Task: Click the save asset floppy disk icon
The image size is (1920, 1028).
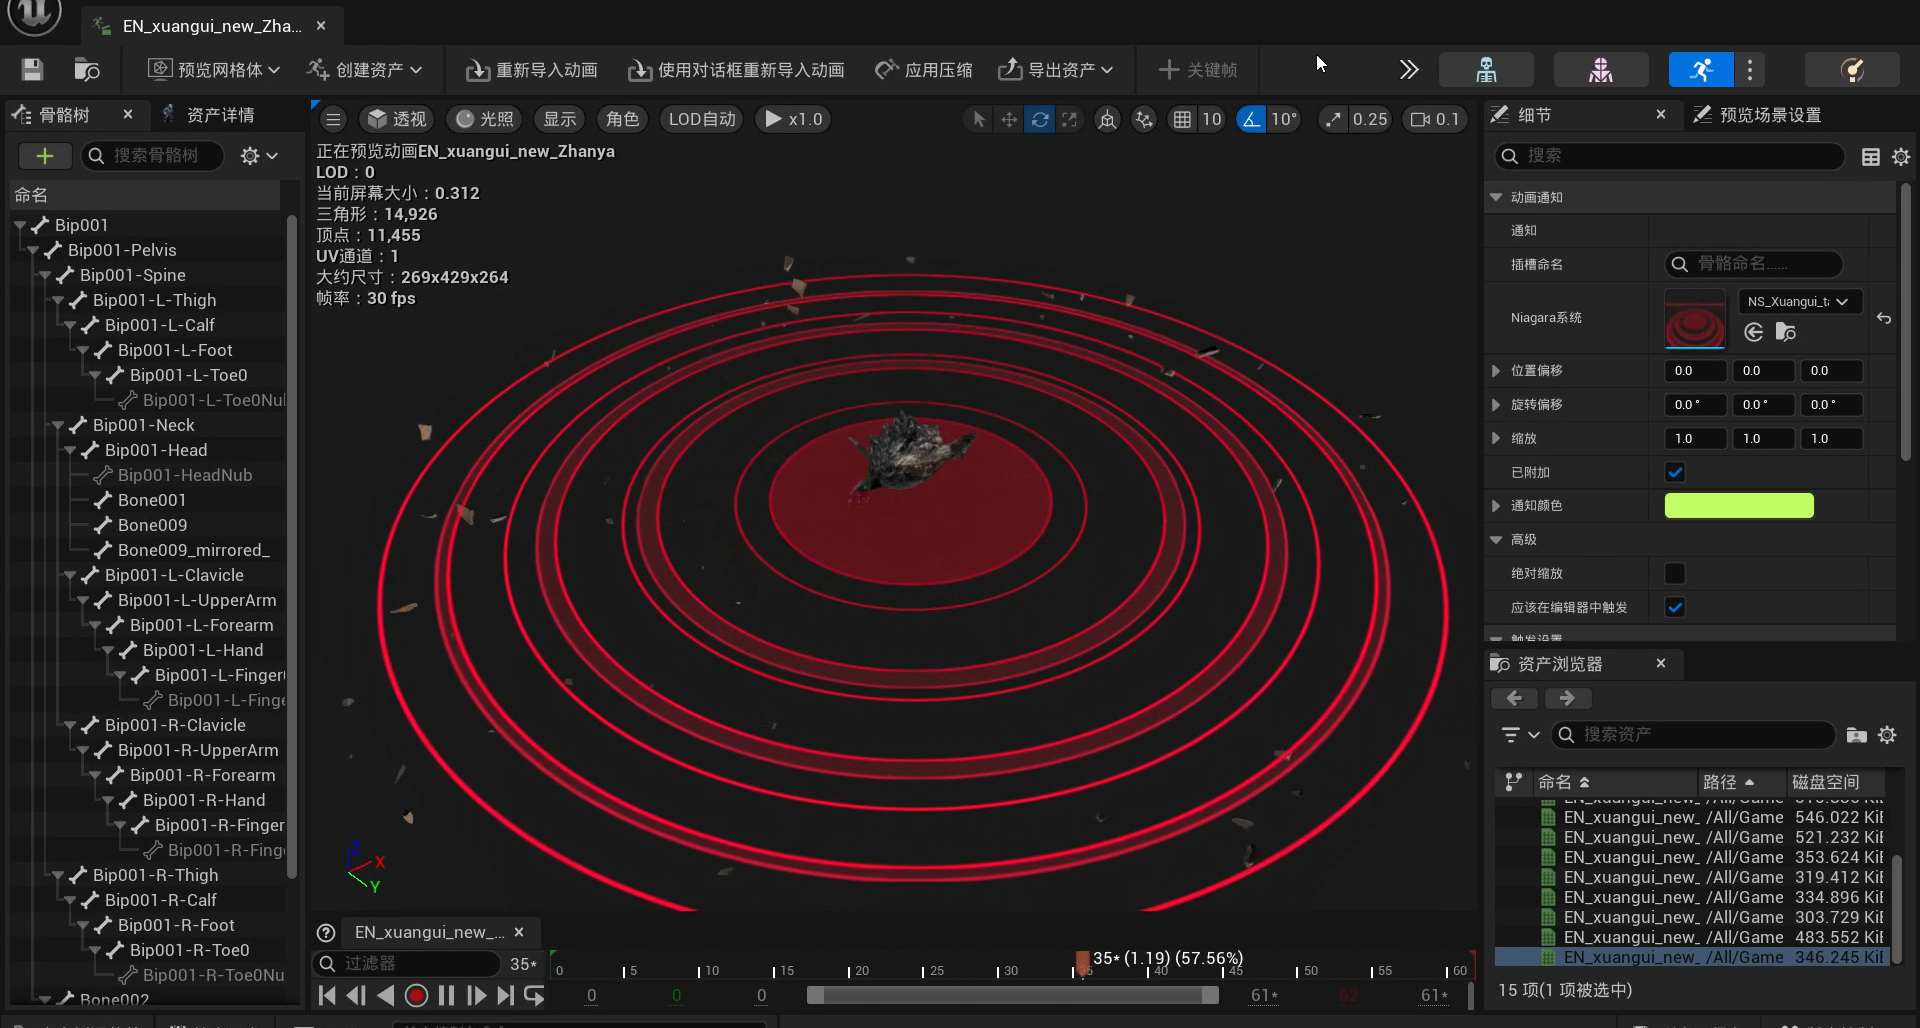Action: click(x=32, y=70)
